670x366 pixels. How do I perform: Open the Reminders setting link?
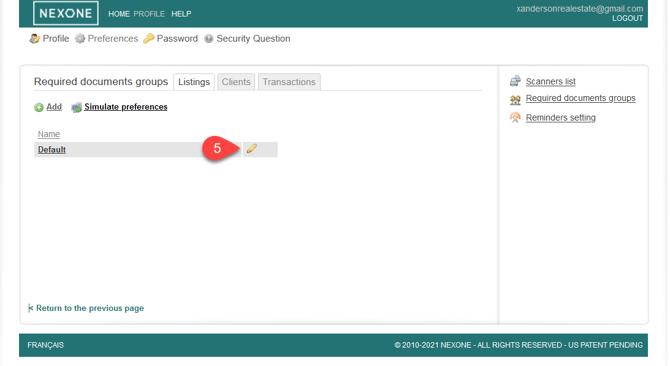(561, 117)
